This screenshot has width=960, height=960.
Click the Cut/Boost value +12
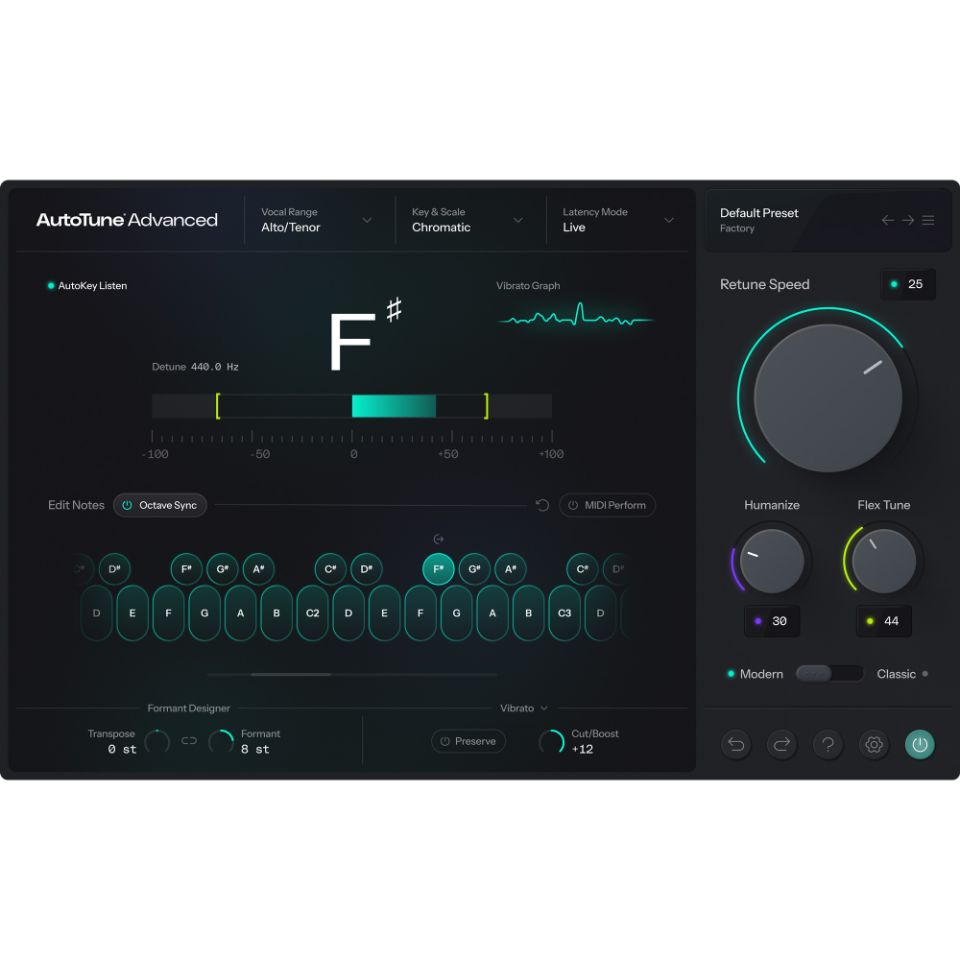click(x=582, y=749)
